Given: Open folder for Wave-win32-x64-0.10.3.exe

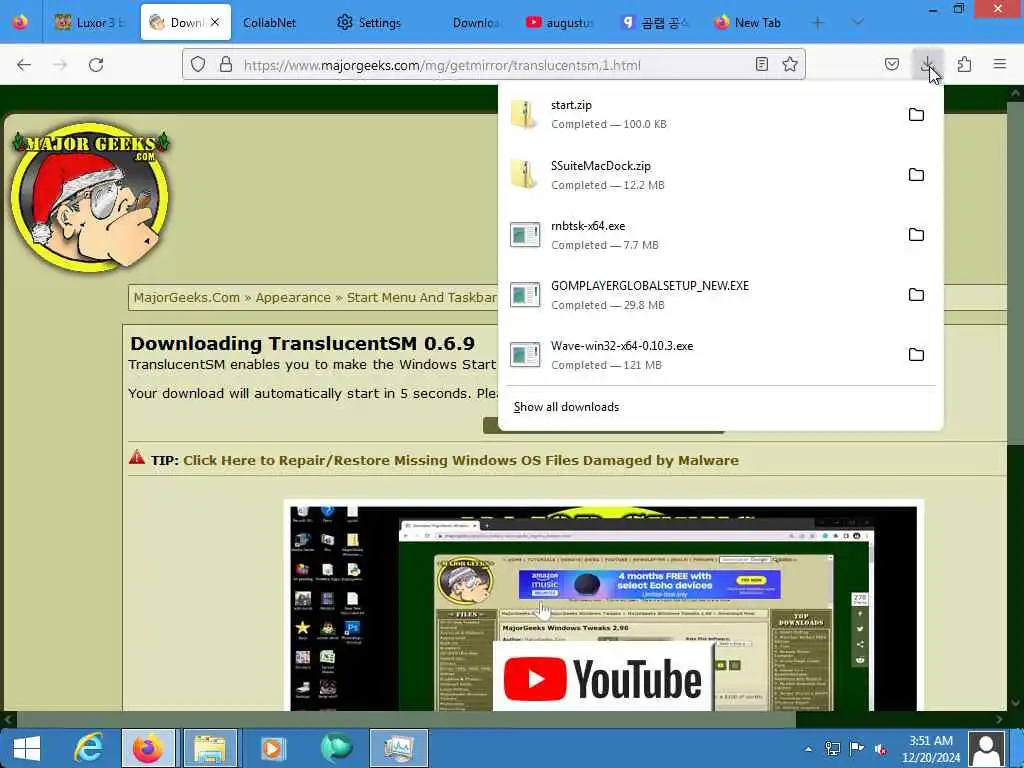Looking at the screenshot, I should pyautogui.click(x=916, y=355).
